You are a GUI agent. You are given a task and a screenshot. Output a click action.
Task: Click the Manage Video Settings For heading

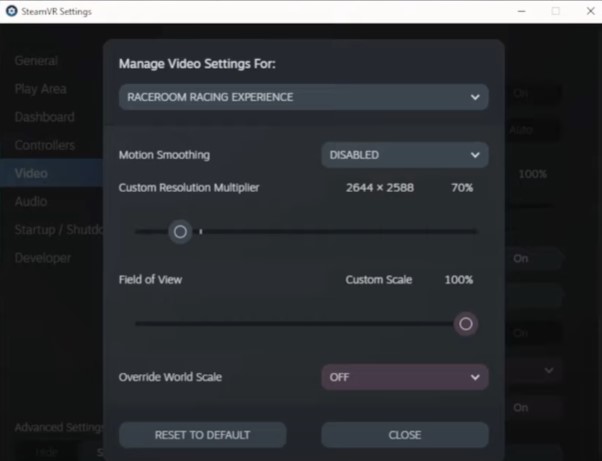pyautogui.click(x=197, y=64)
